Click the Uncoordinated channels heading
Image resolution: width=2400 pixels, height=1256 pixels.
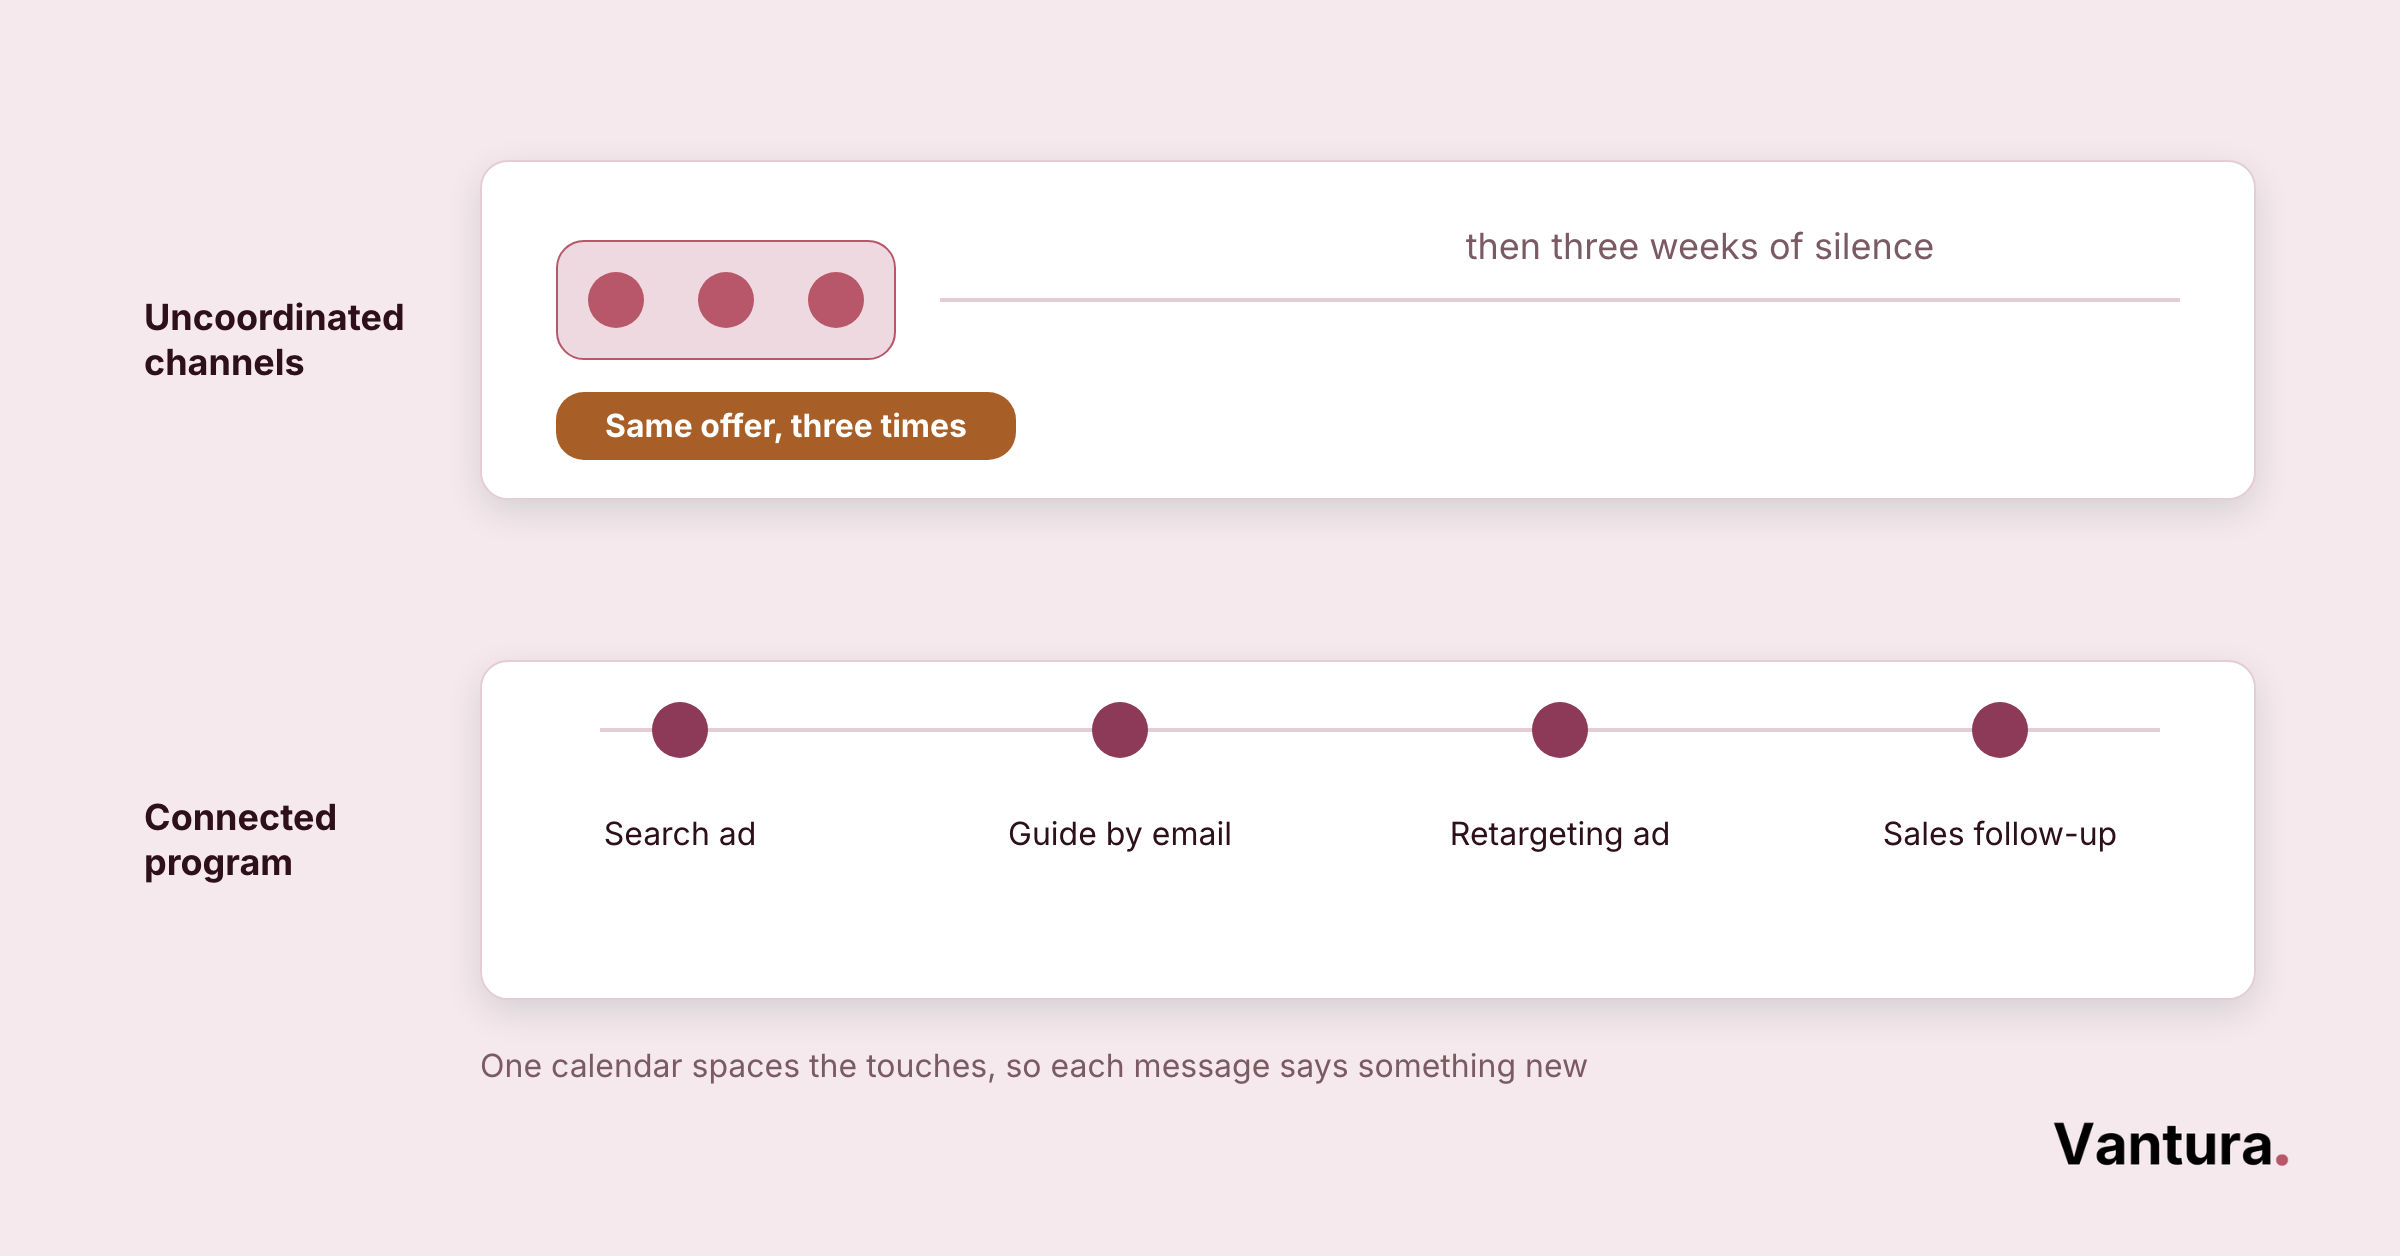tap(274, 340)
